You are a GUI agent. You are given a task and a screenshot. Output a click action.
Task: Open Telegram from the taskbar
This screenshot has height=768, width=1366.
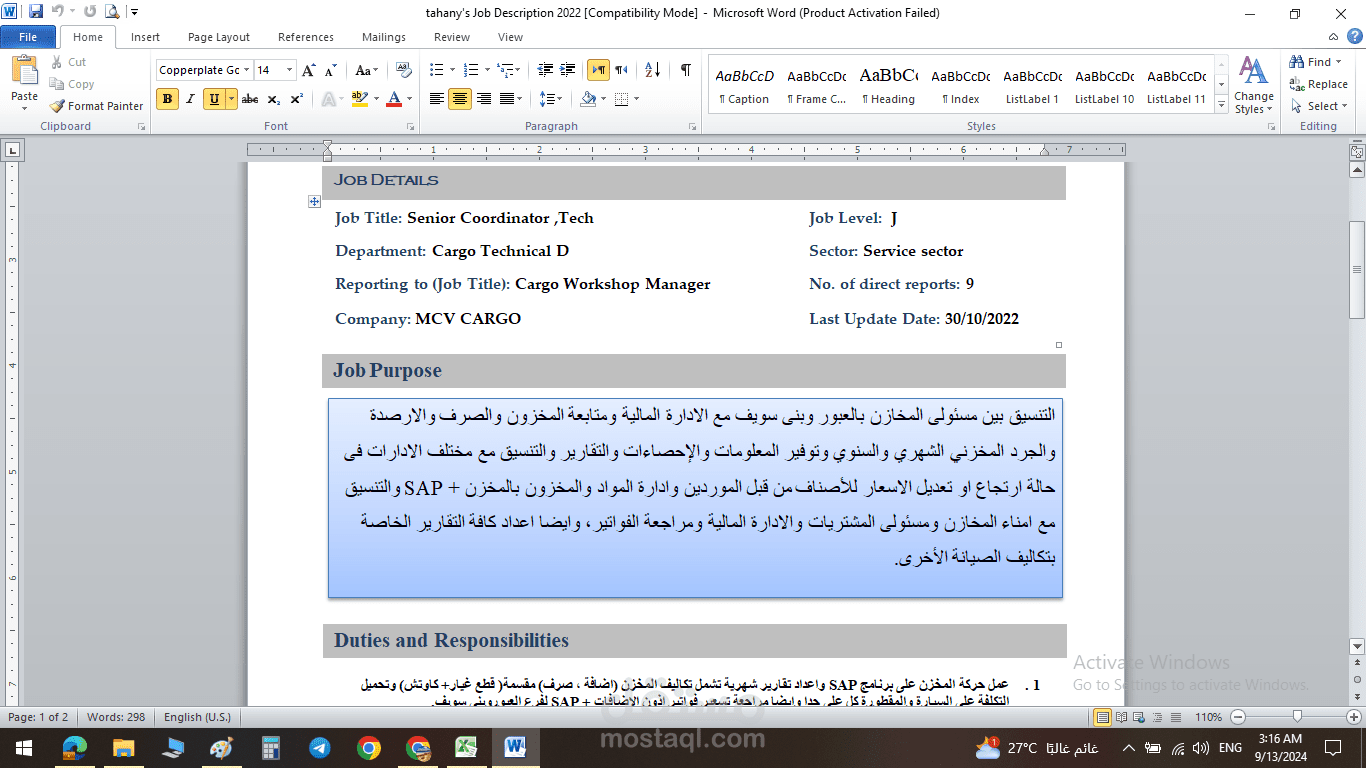[320, 747]
